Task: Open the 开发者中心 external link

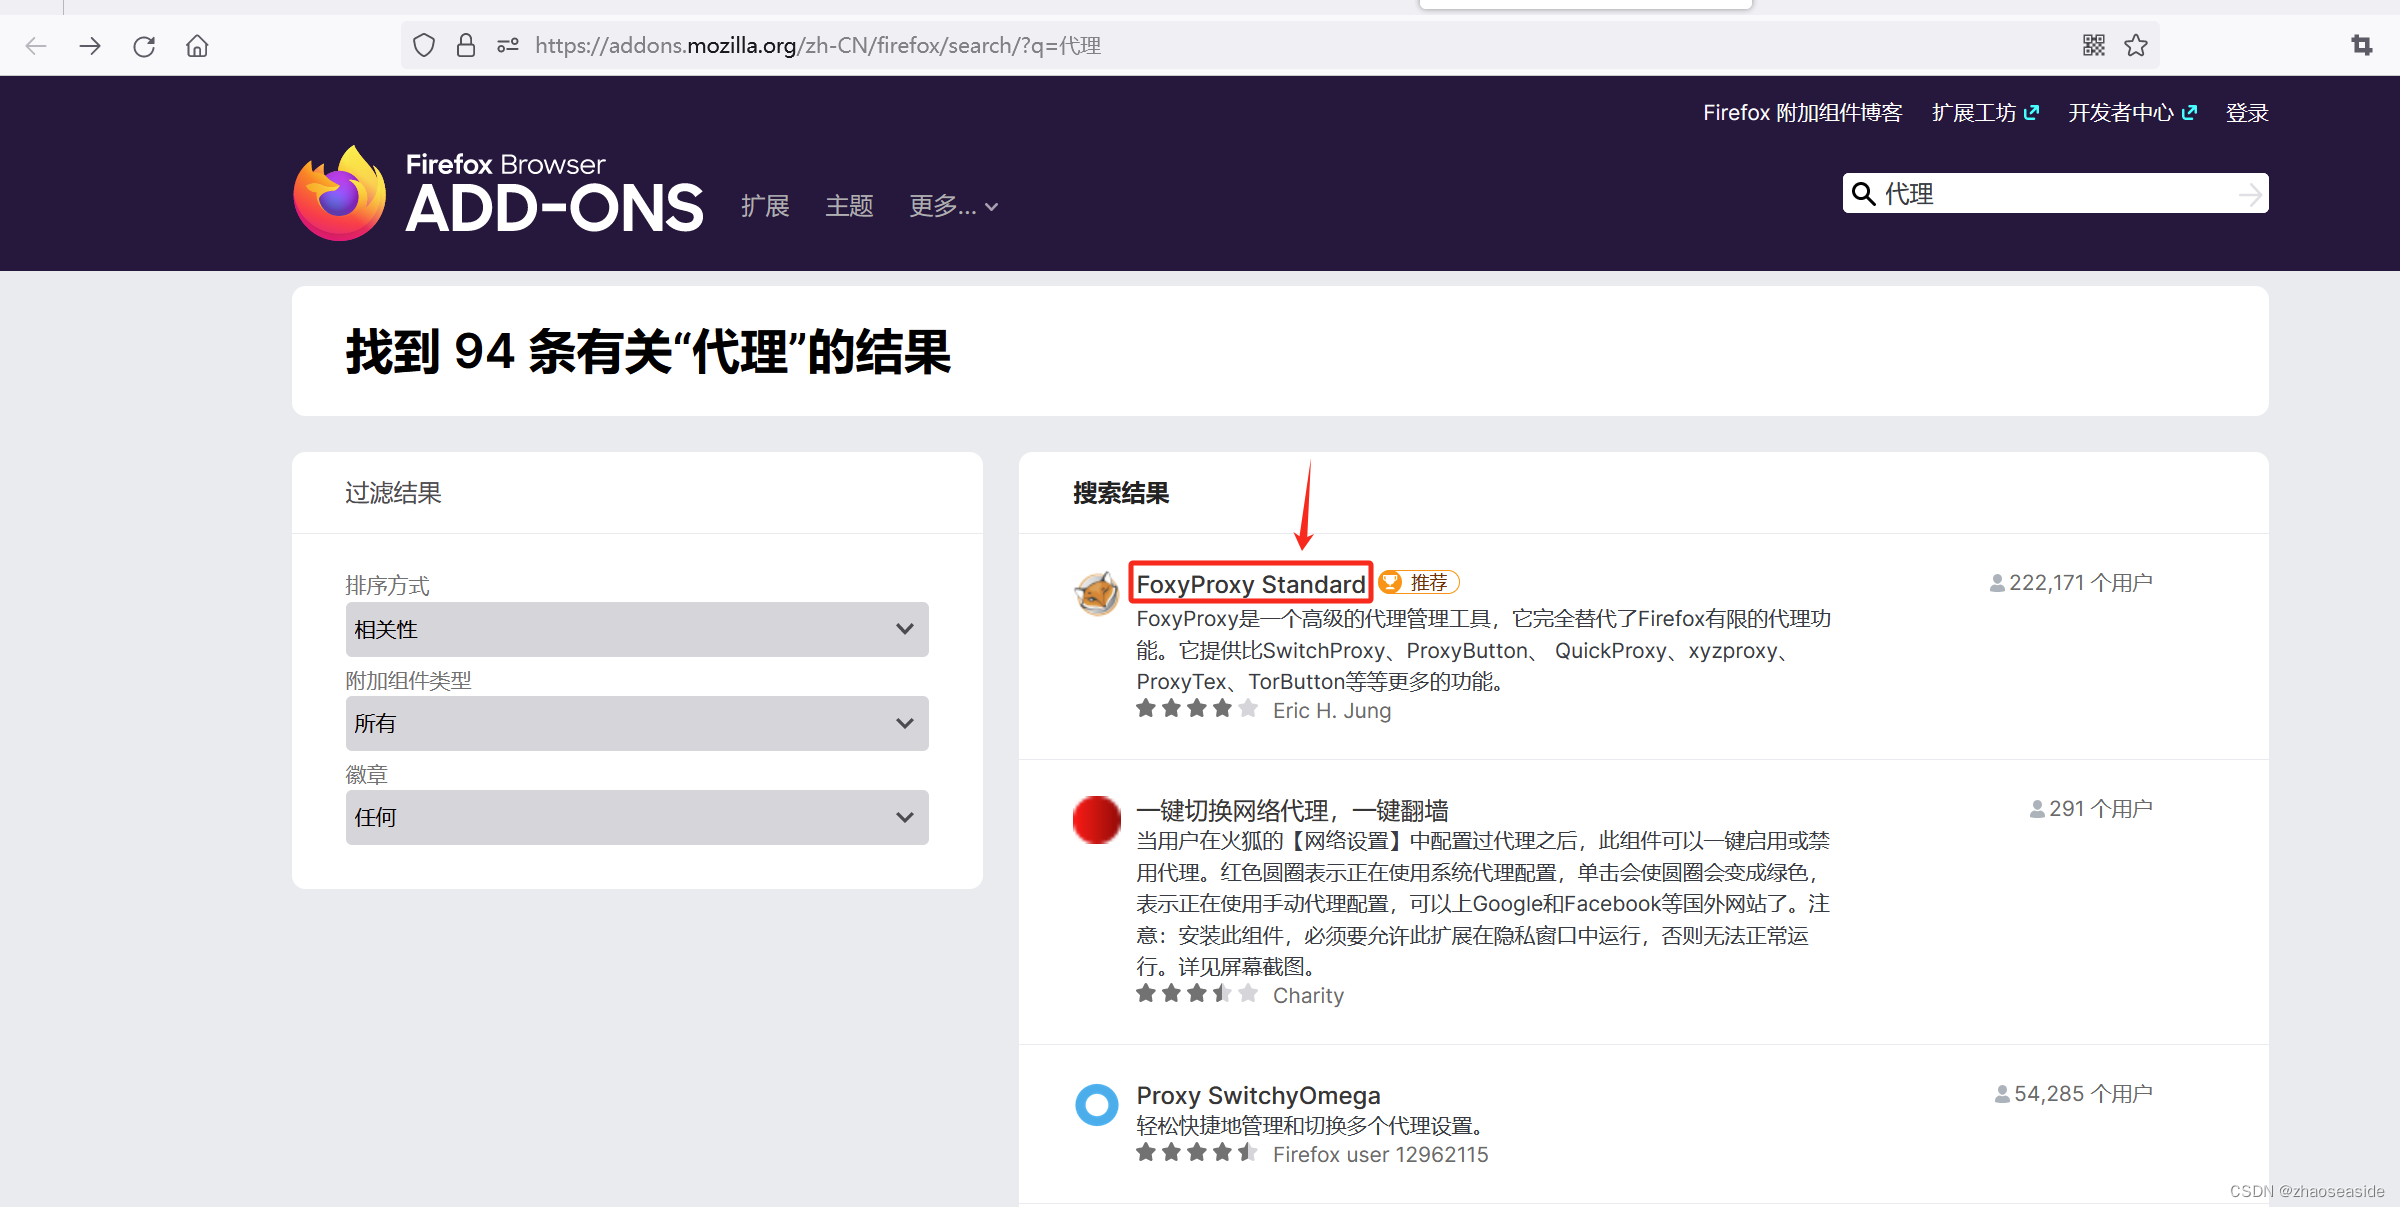Action: 2132,113
